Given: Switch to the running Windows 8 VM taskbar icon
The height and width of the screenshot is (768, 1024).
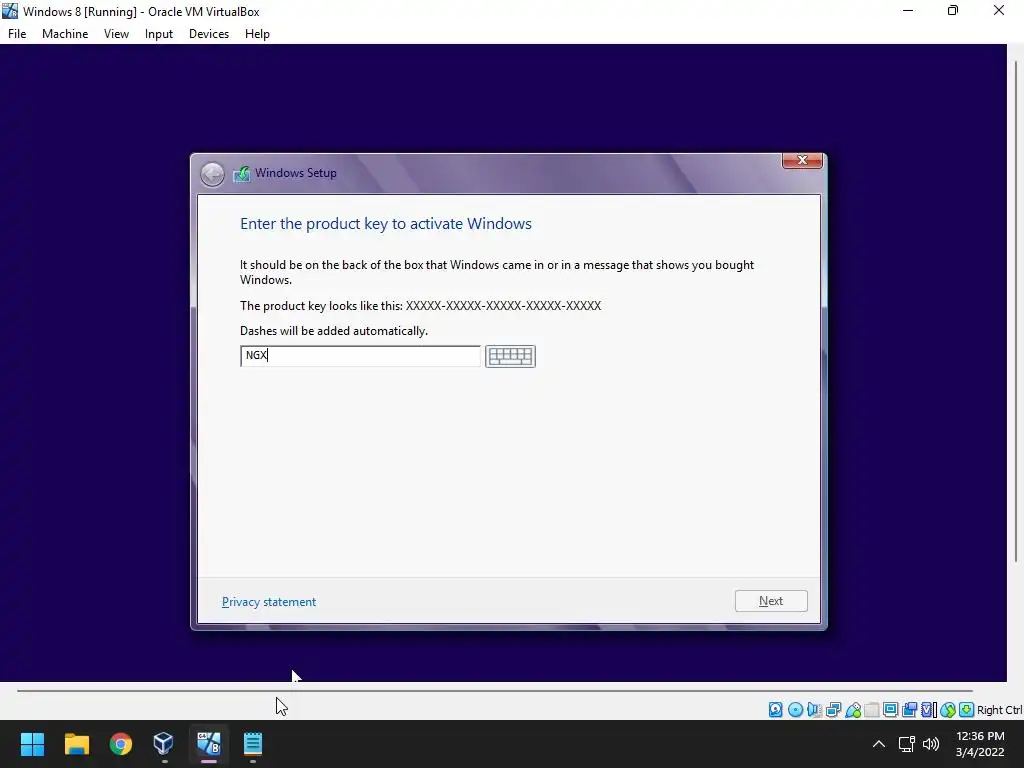Looking at the screenshot, I should pos(208,744).
